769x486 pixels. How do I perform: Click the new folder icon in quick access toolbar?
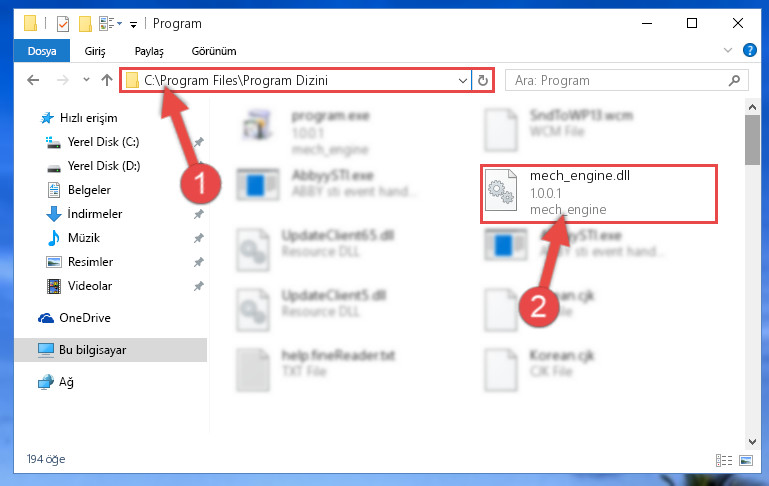coord(85,24)
